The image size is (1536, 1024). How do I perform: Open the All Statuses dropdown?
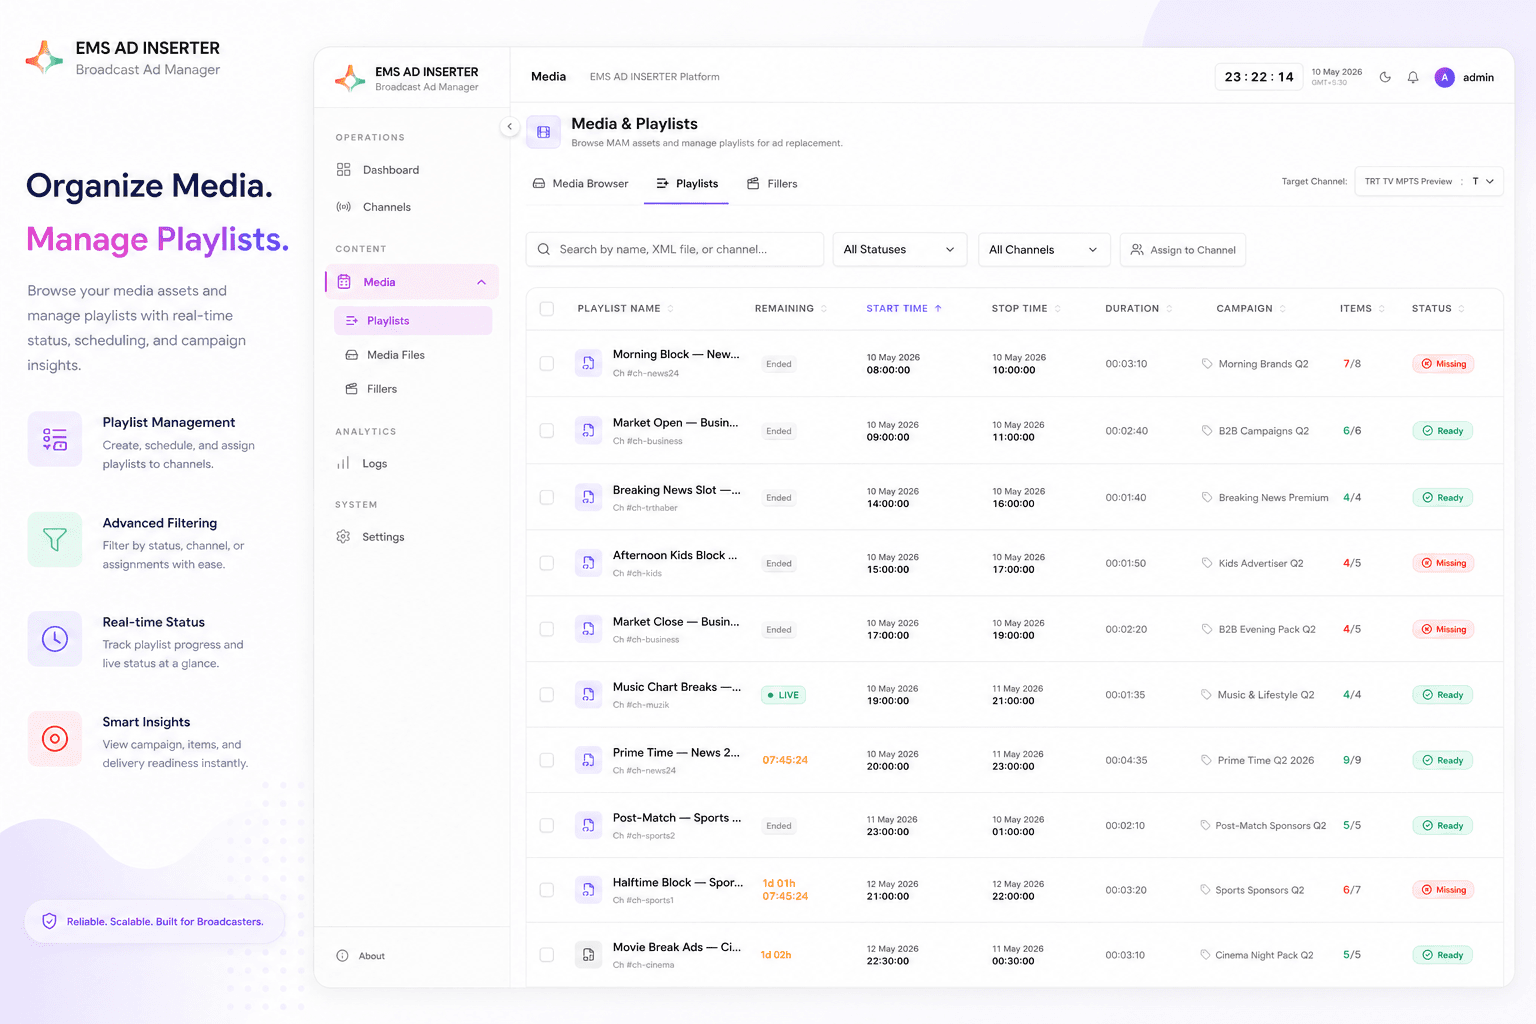click(899, 249)
